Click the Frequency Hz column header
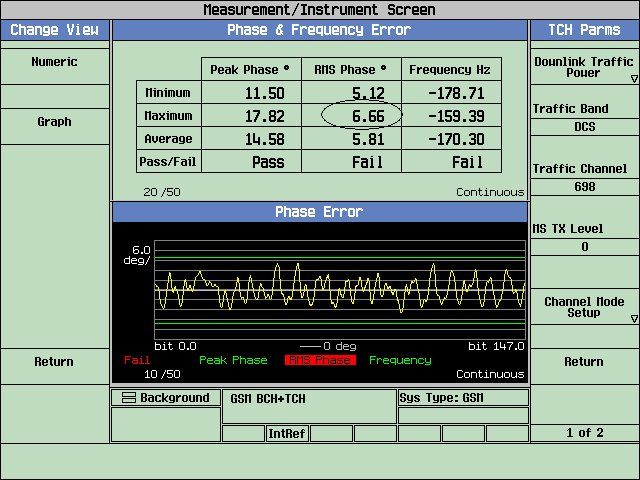The image size is (640, 480). [x=450, y=70]
